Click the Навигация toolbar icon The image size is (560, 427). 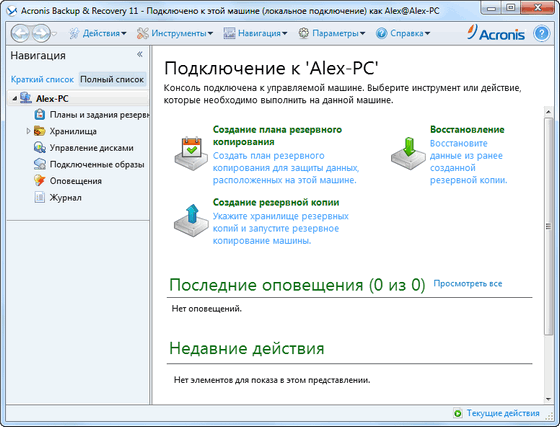(229, 34)
